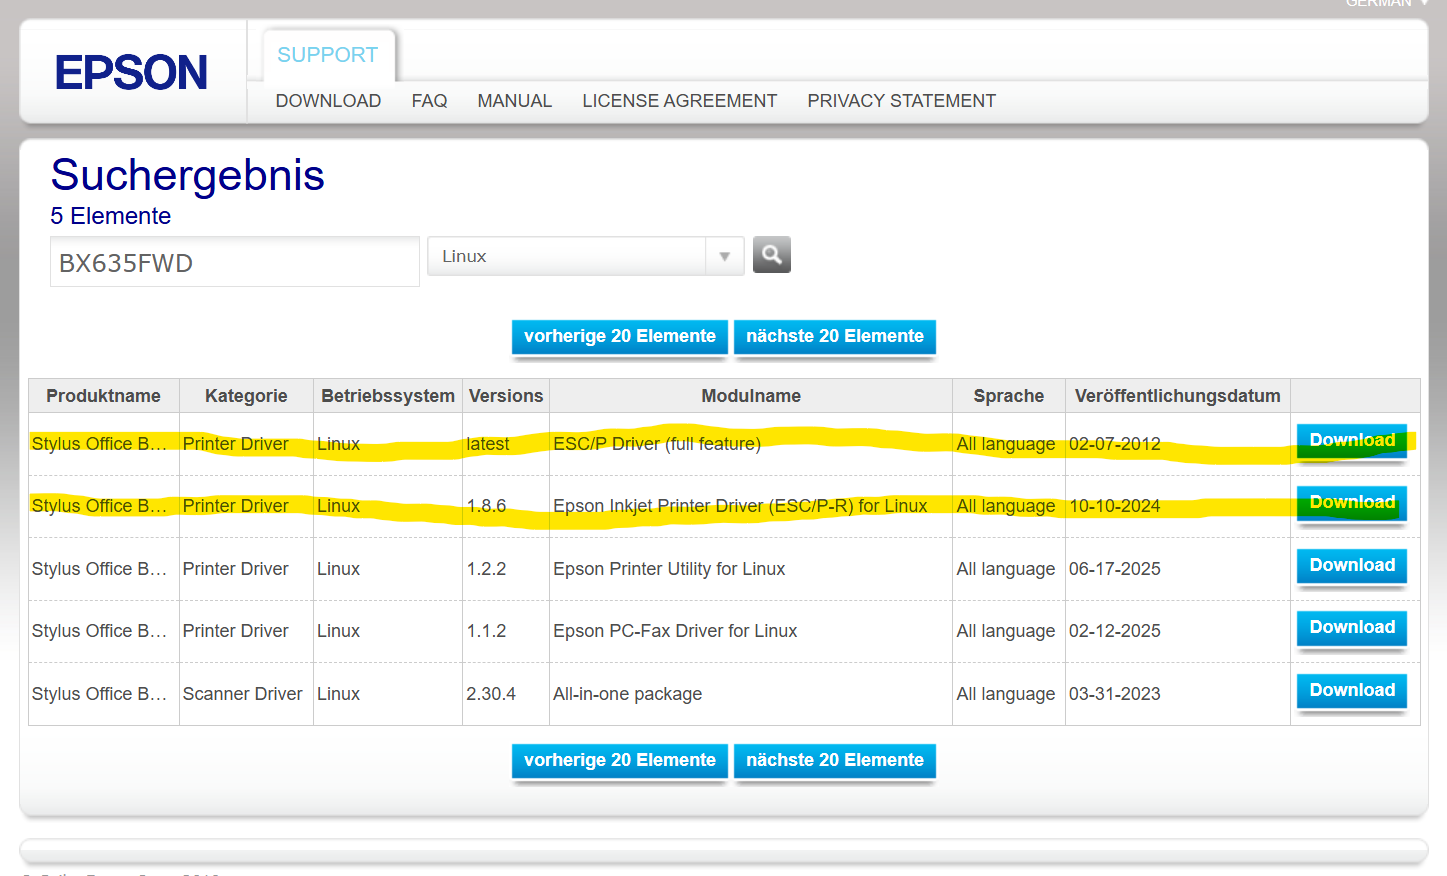This screenshot has width=1447, height=876.
Task: Download Epson Inkjet Printer Driver ESC/P-R
Action: click(1352, 503)
